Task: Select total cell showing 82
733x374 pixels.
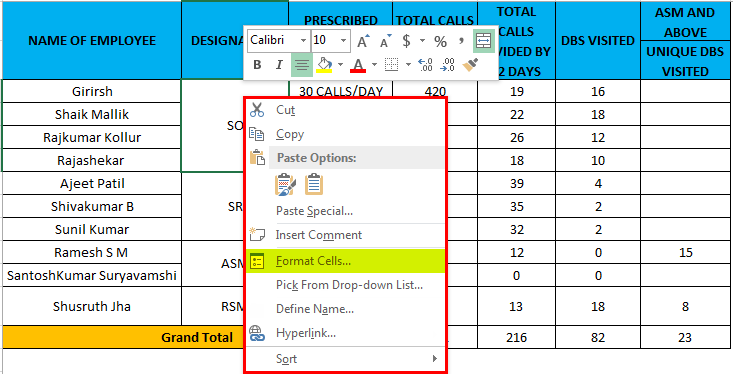Action: pos(598,337)
